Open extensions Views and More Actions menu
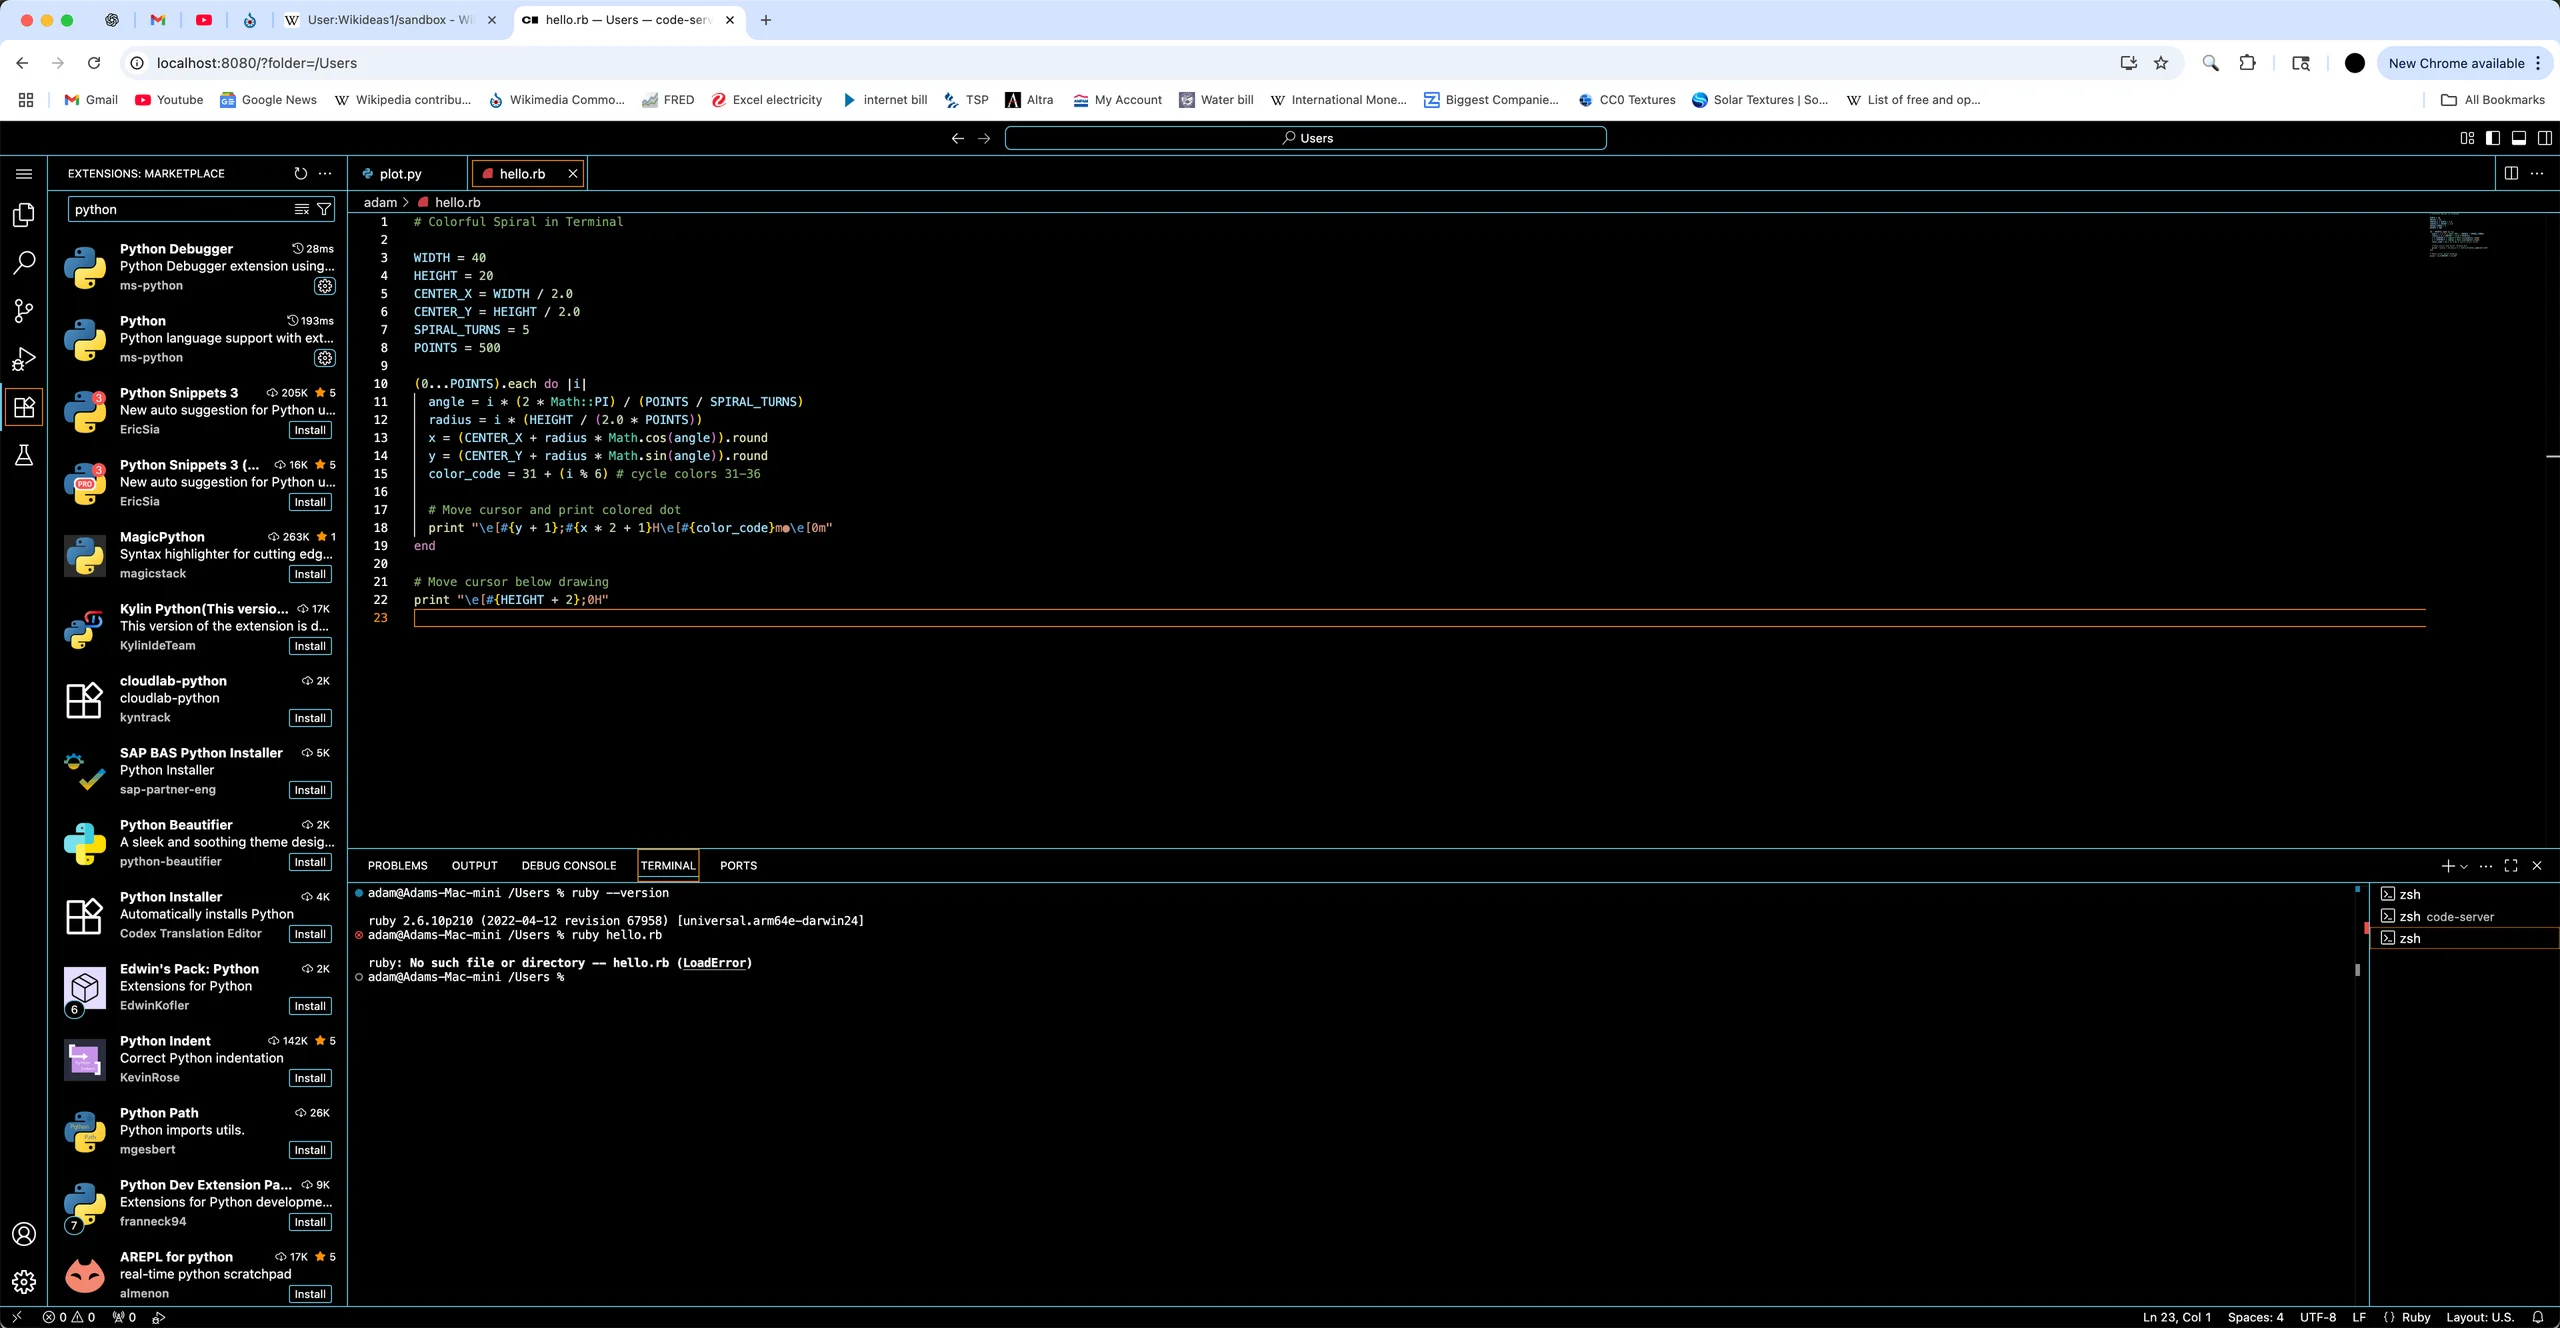The height and width of the screenshot is (1328, 2560). (325, 173)
